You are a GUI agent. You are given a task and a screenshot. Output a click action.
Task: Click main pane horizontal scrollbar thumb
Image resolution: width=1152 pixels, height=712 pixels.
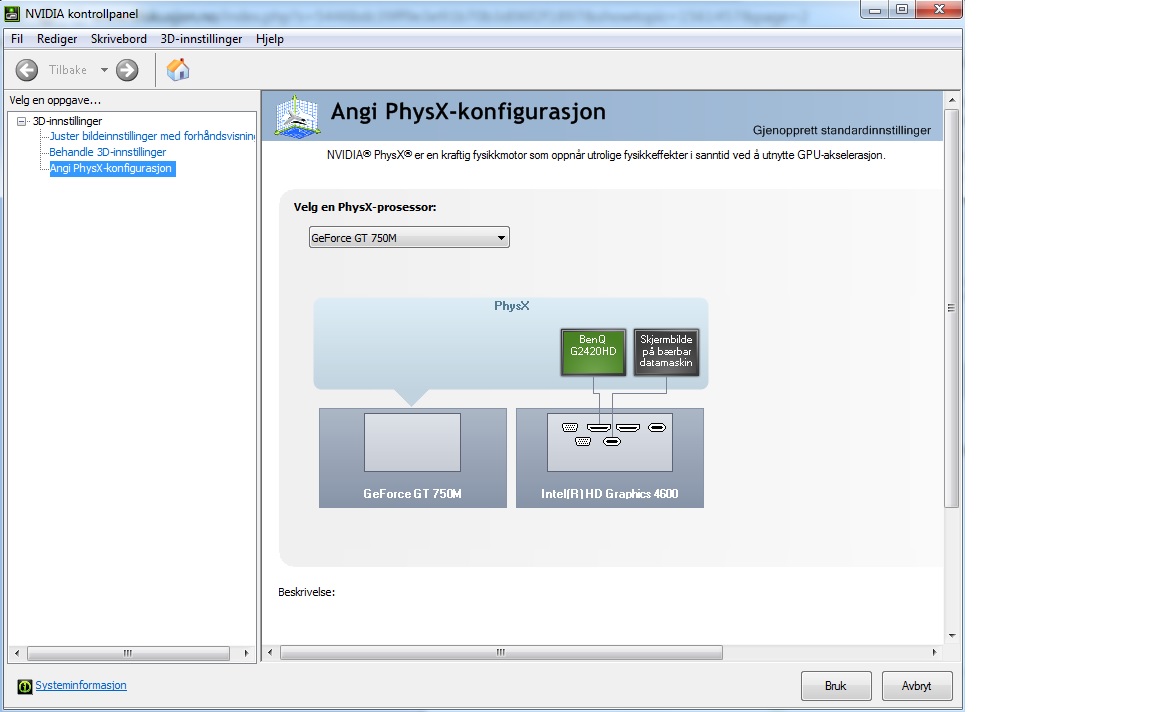(x=501, y=652)
